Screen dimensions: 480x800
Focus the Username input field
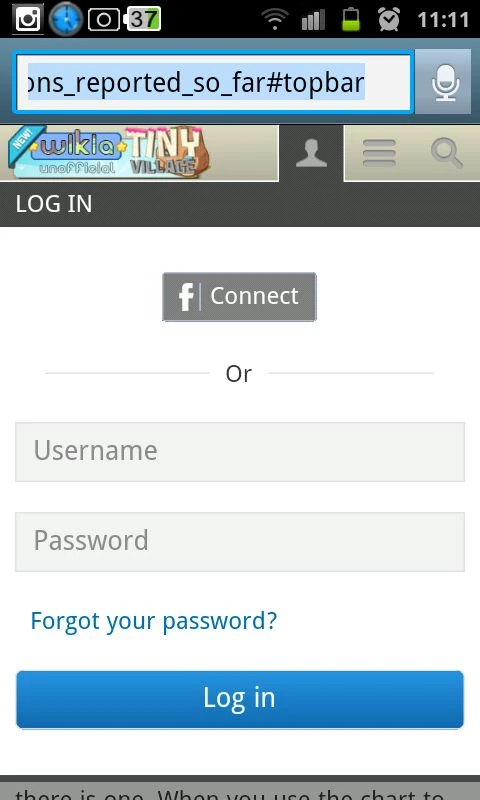click(x=240, y=452)
